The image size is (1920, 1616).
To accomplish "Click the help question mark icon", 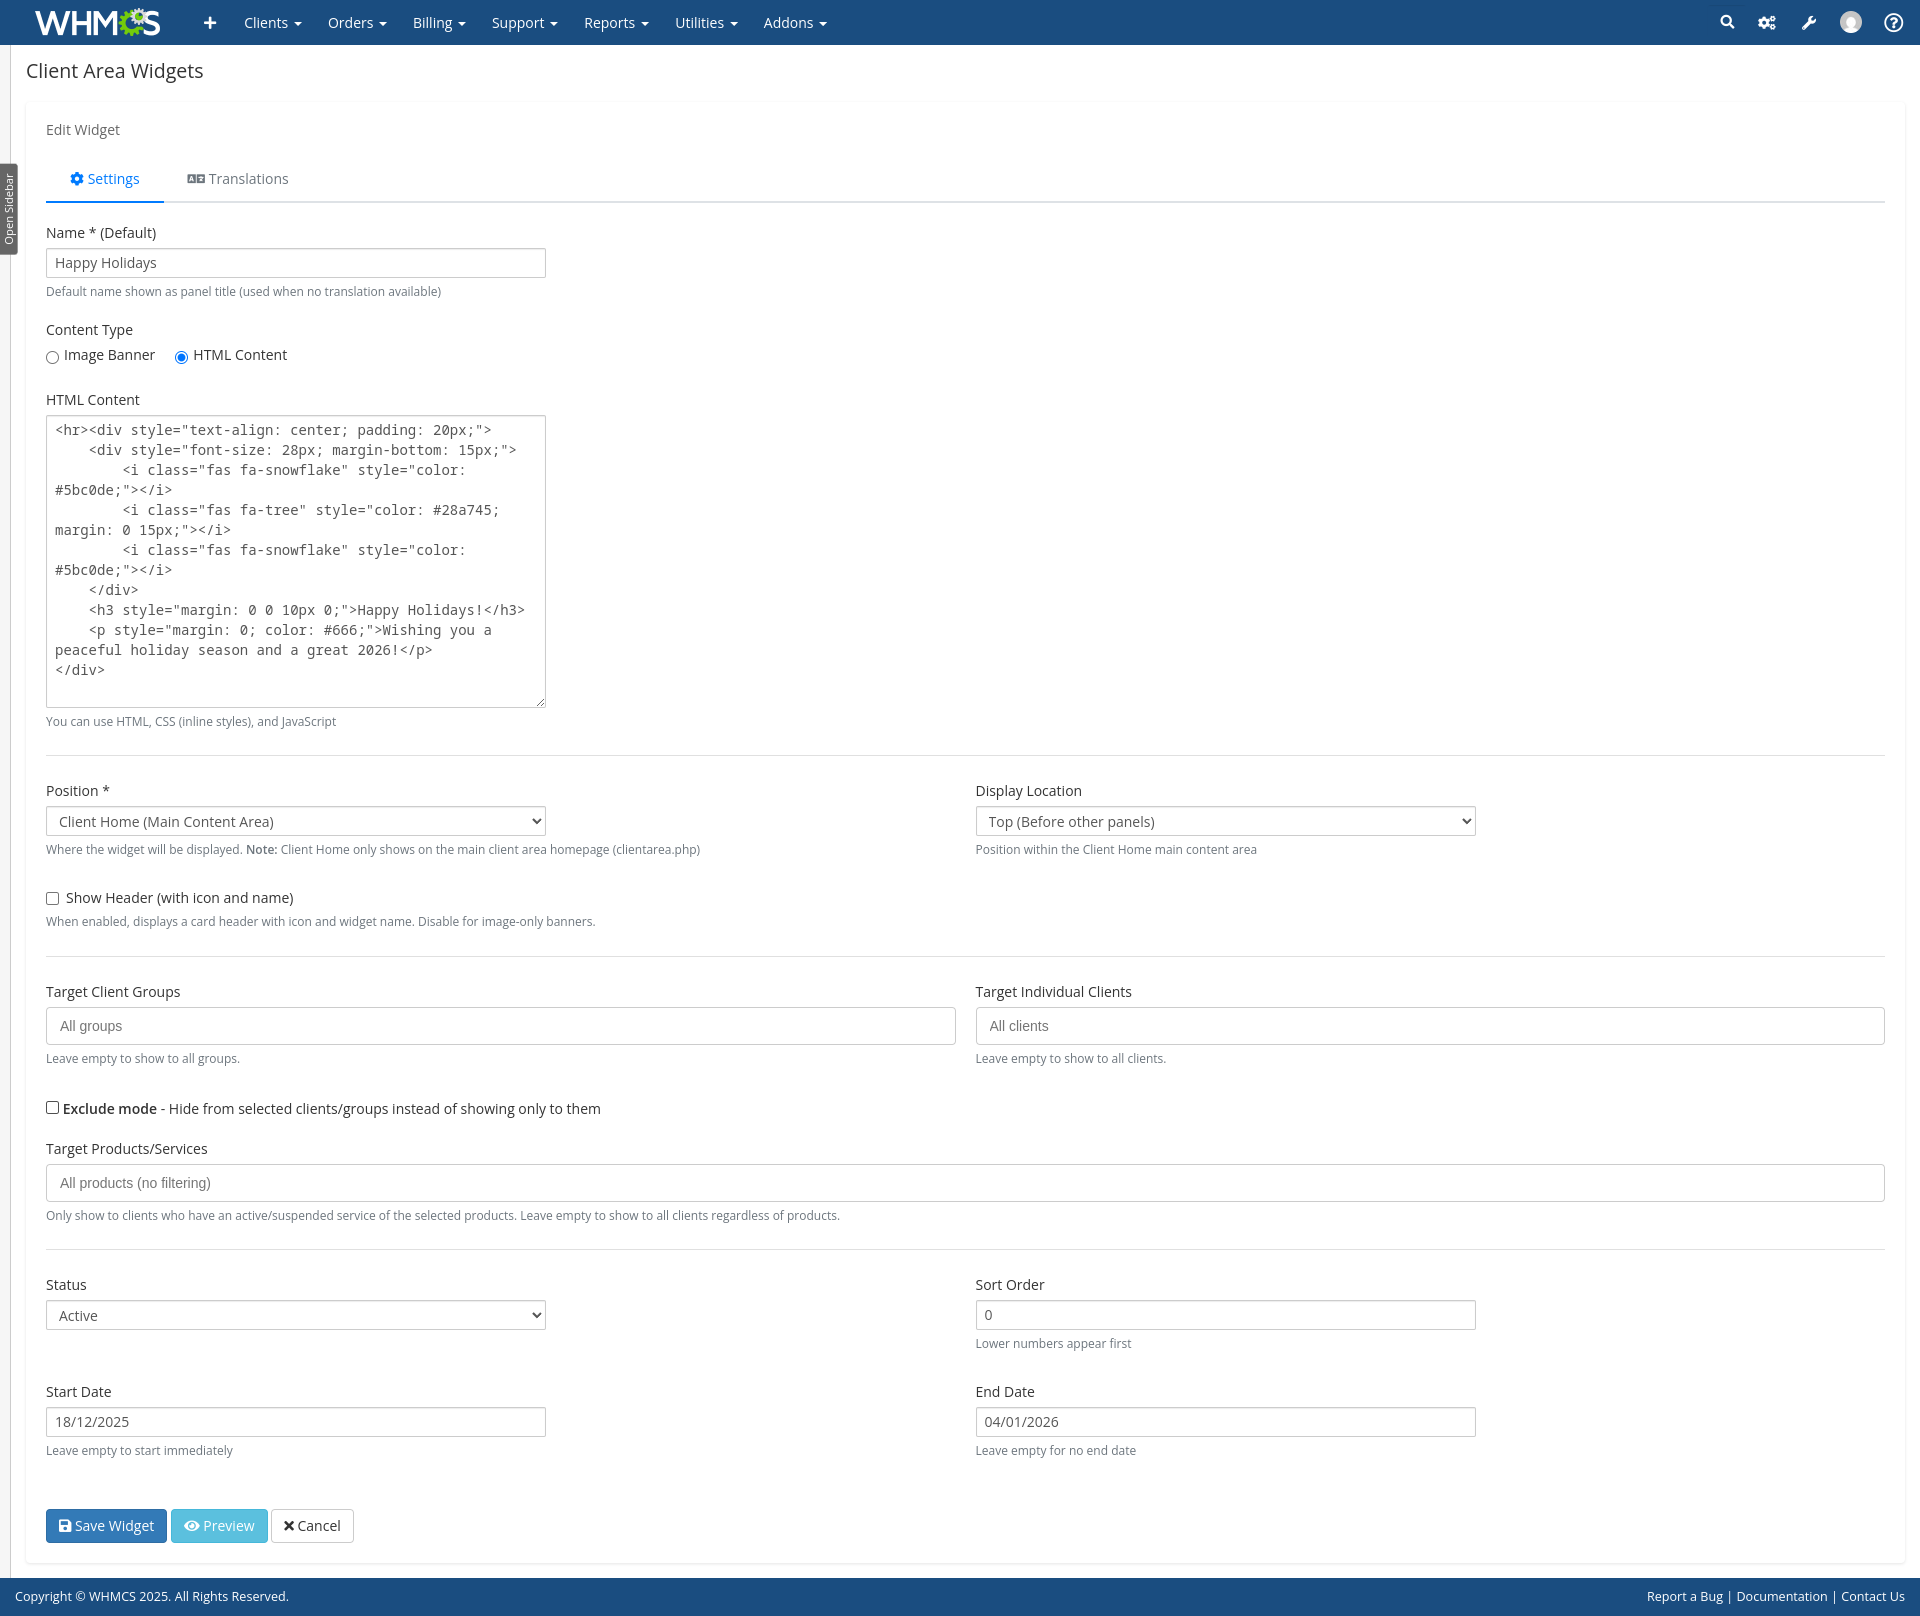I will pos(1893,22).
